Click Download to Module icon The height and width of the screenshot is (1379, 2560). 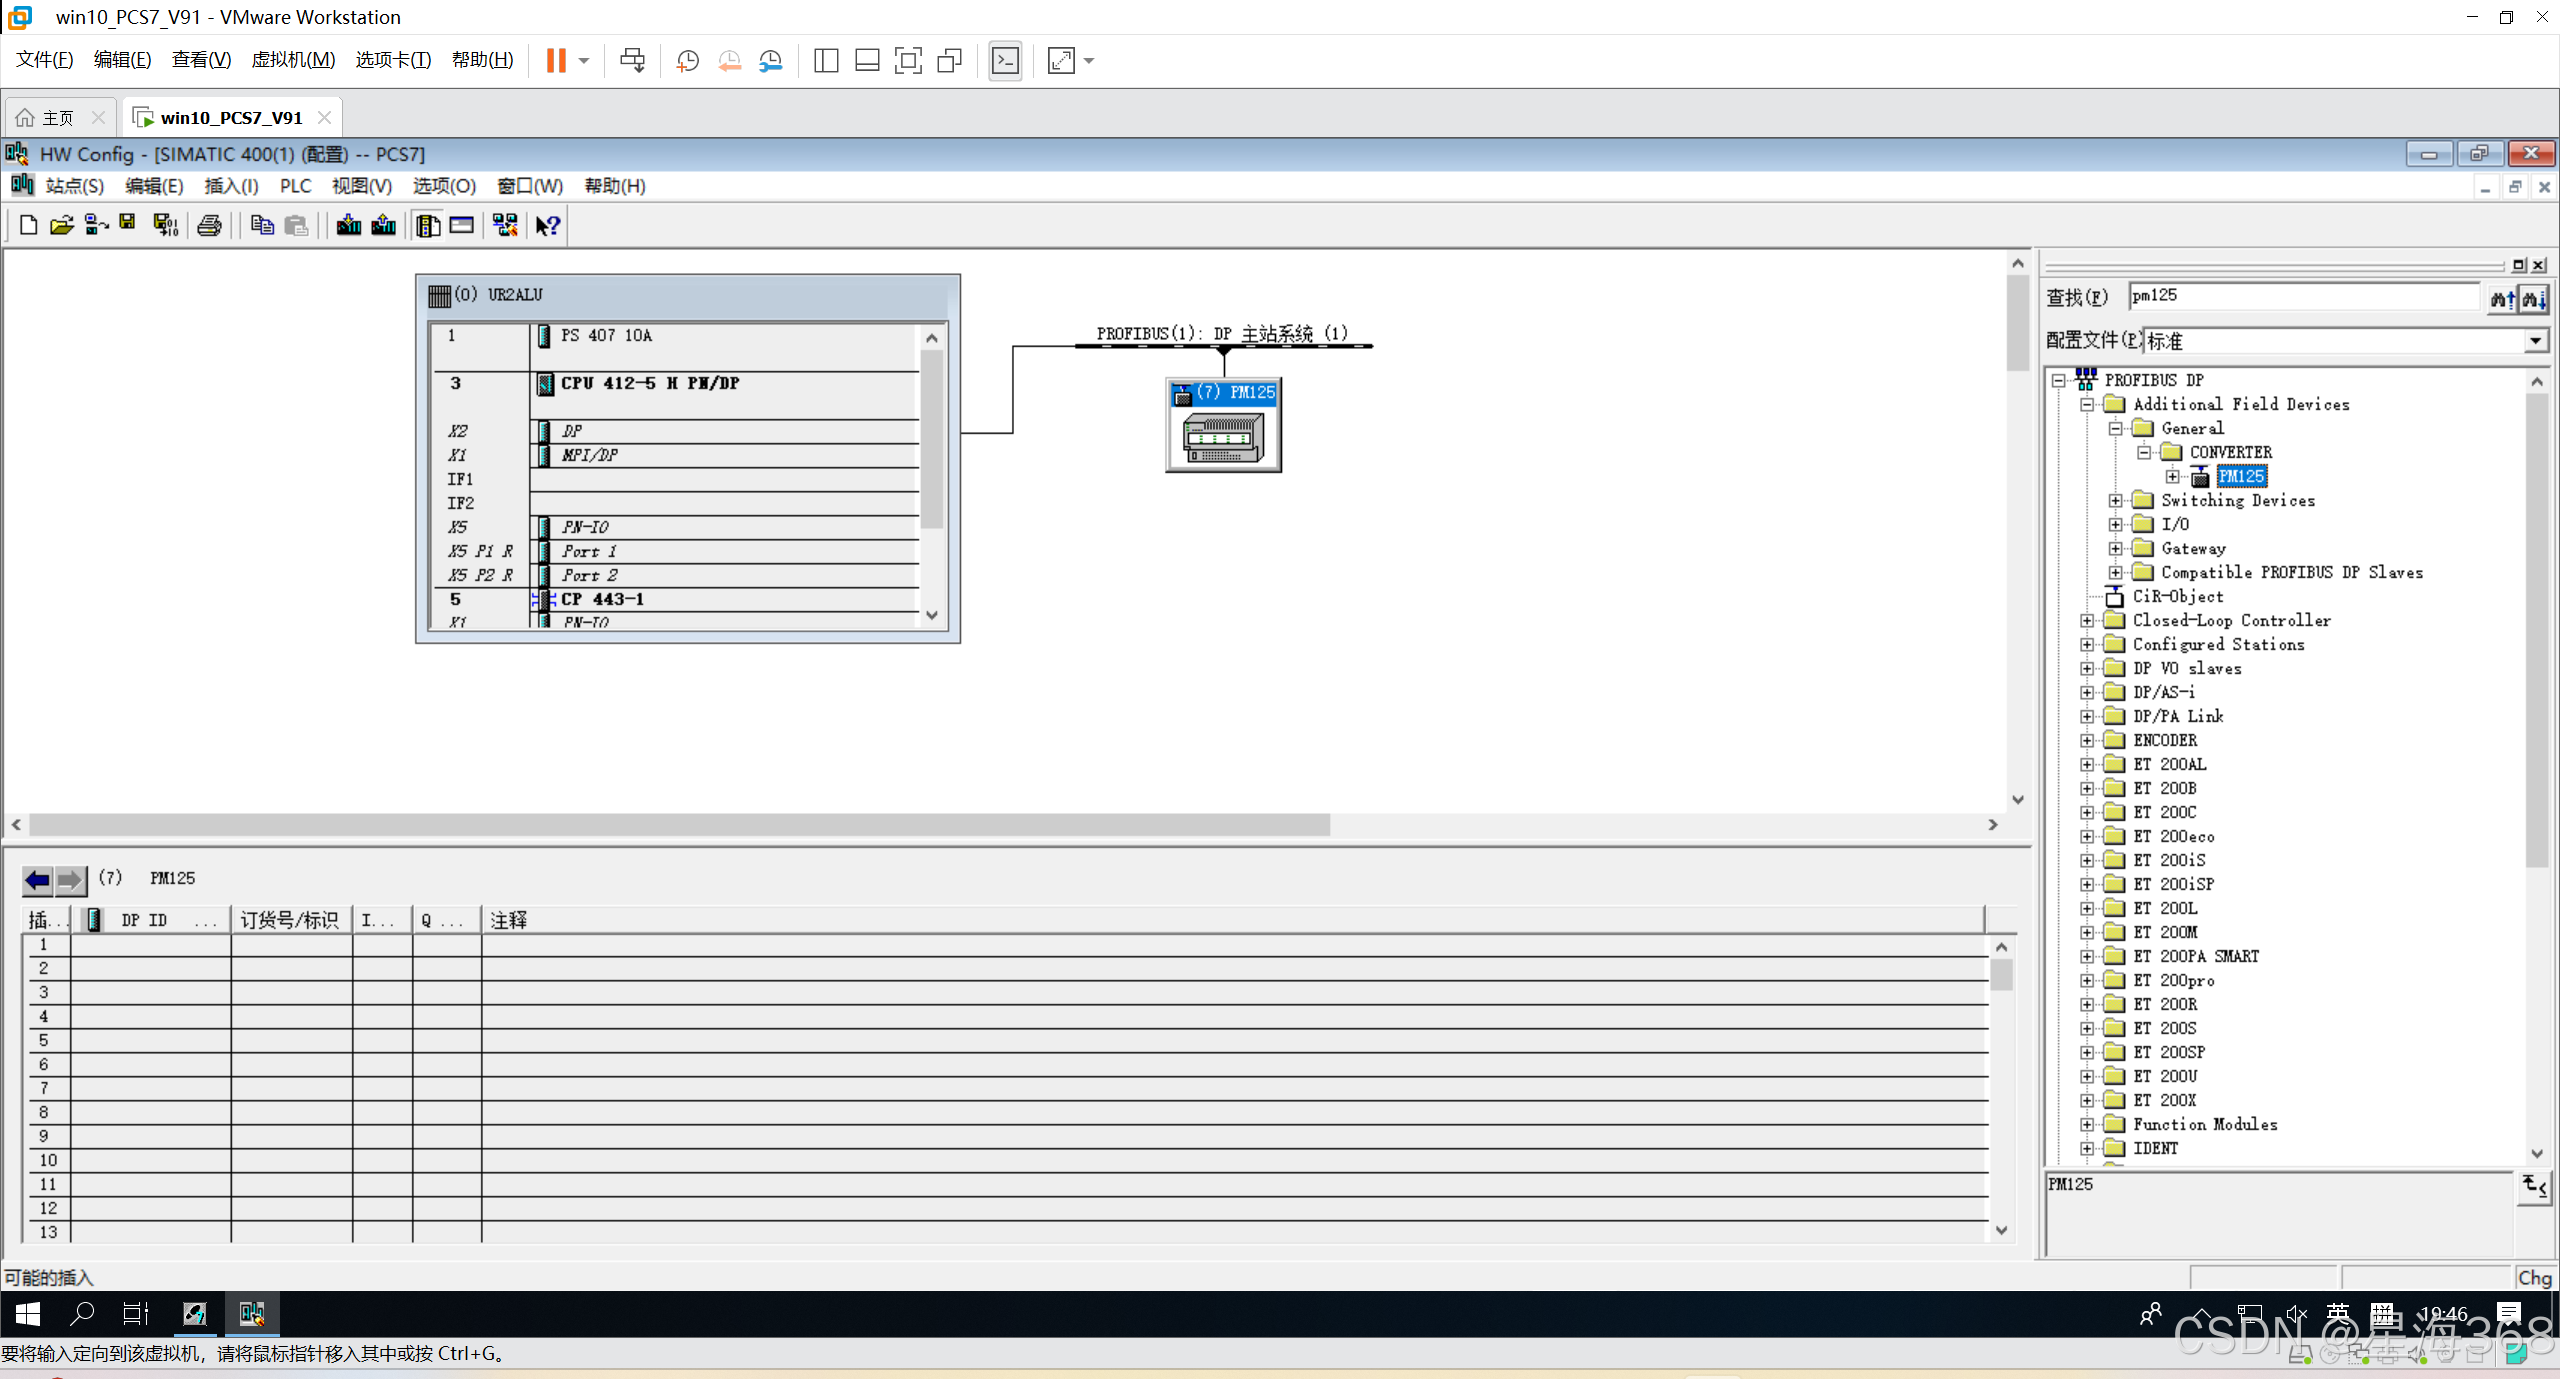click(348, 225)
